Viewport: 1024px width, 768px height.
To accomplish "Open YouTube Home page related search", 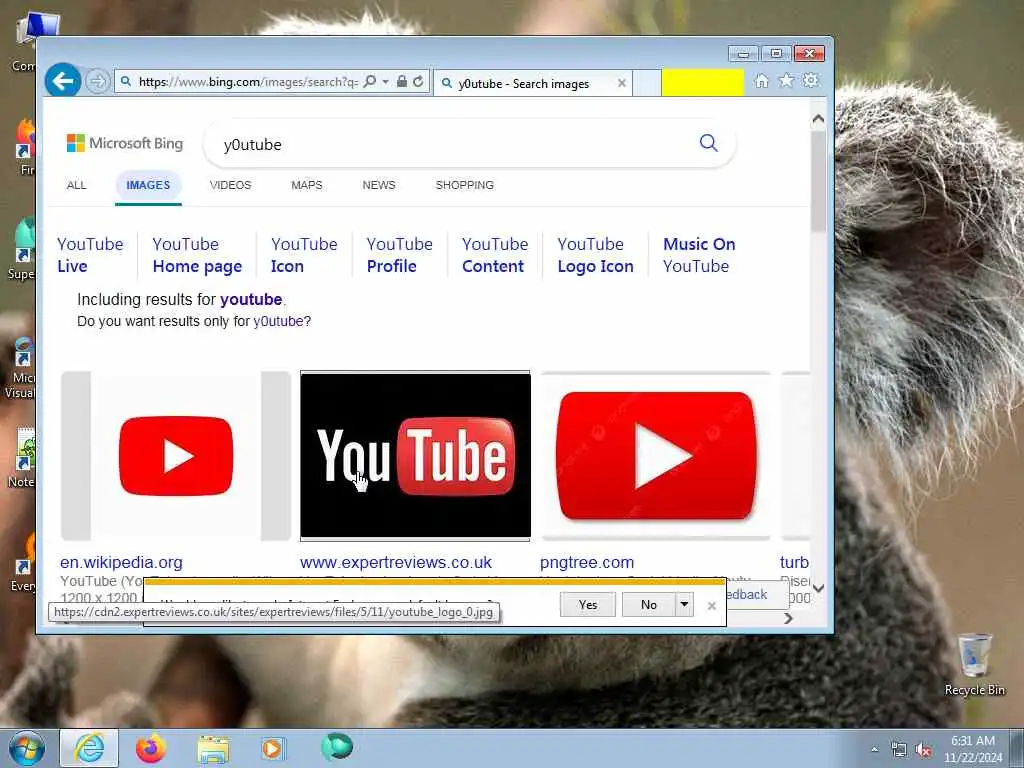I will pos(197,255).
